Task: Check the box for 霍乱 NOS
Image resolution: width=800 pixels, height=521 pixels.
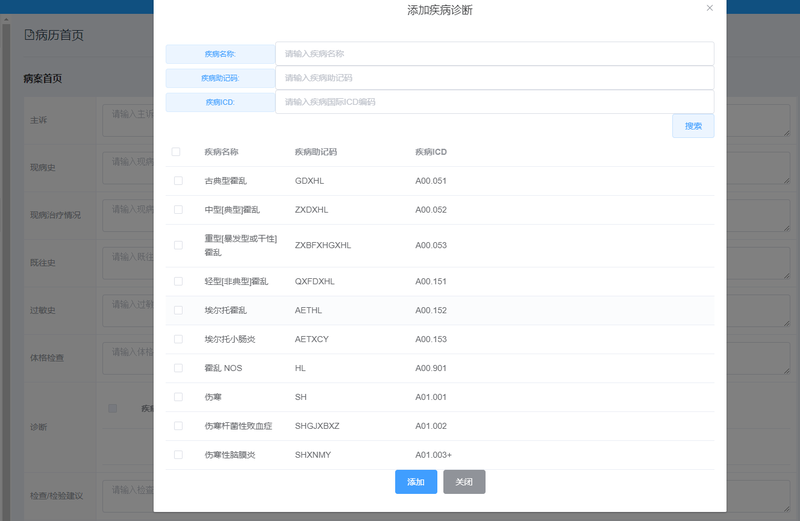Action: 178,368
